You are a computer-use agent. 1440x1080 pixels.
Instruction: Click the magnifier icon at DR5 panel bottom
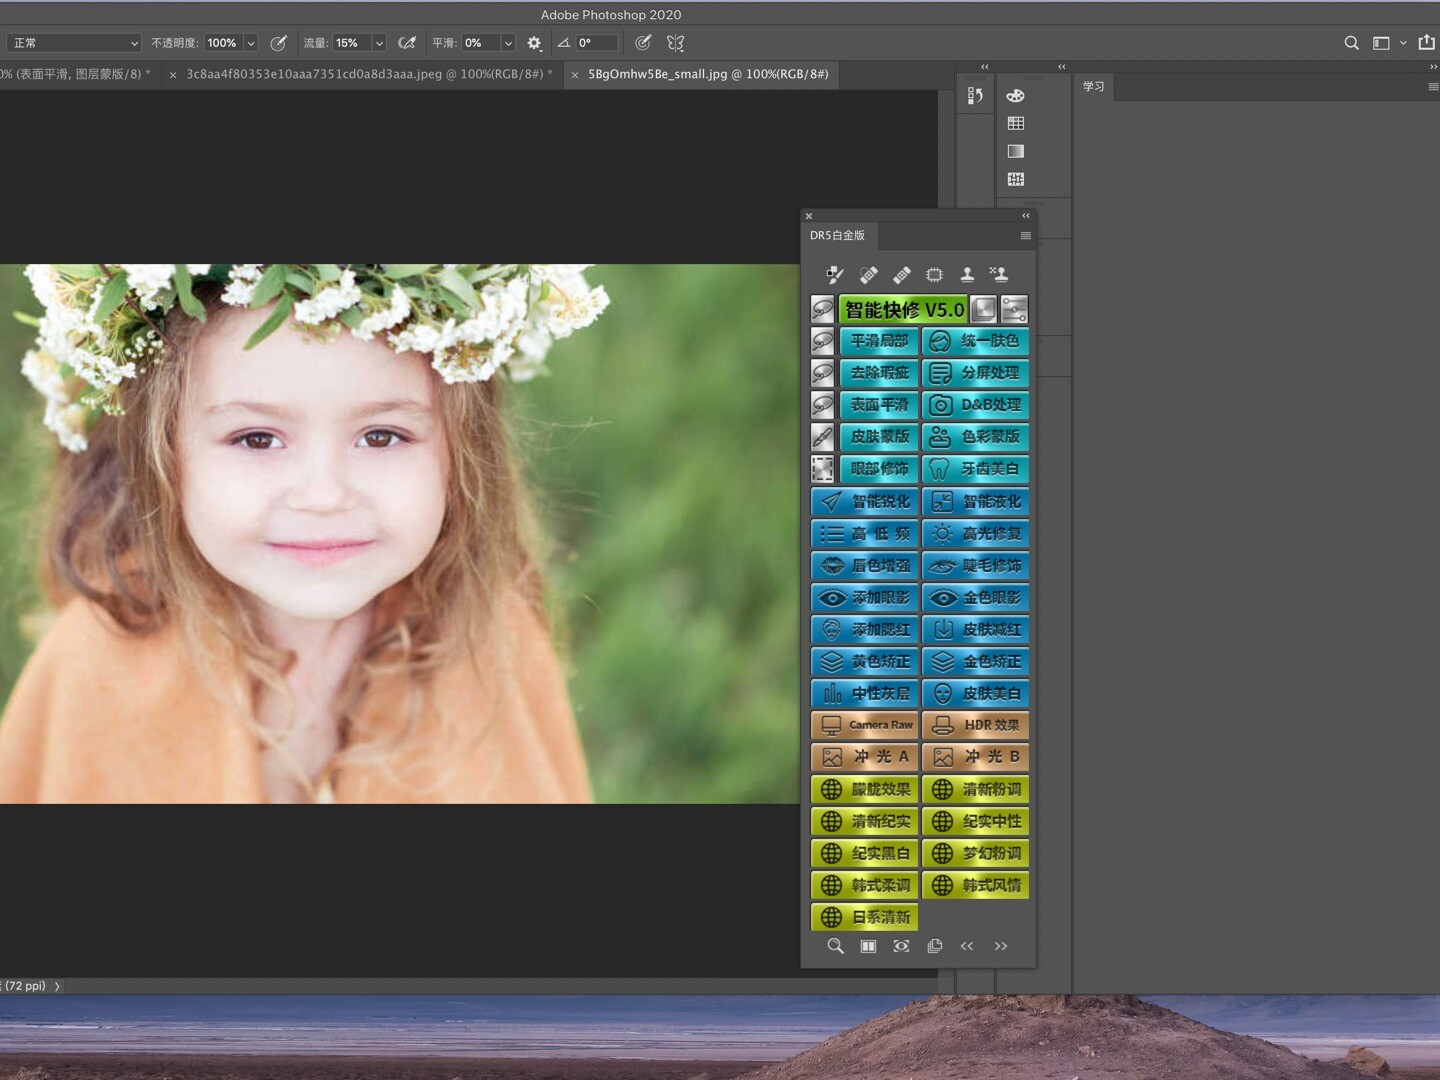[x=835, y=946]
